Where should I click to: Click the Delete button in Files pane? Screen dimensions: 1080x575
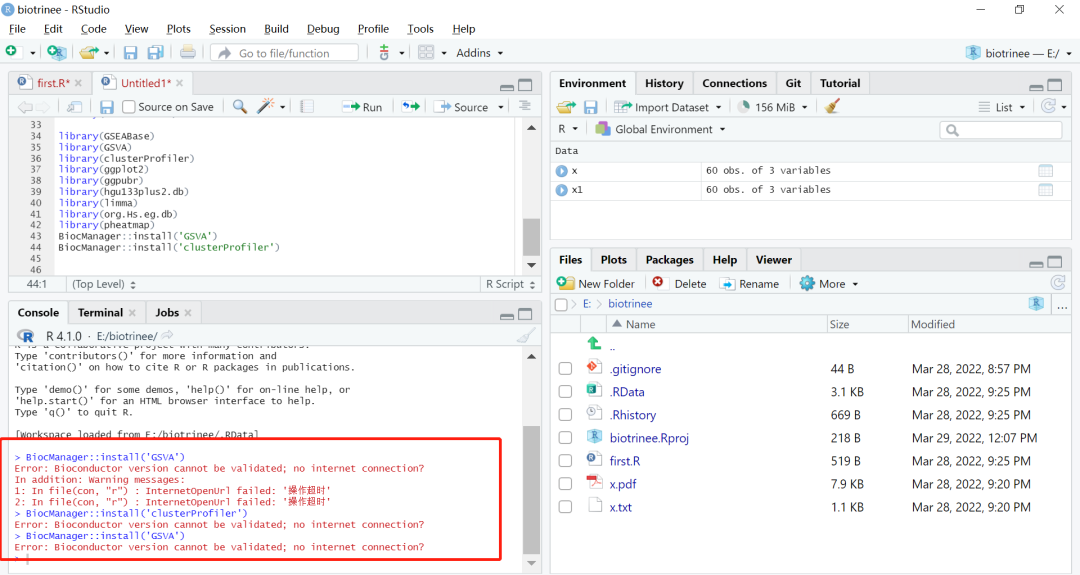click(x=679, y=284)
